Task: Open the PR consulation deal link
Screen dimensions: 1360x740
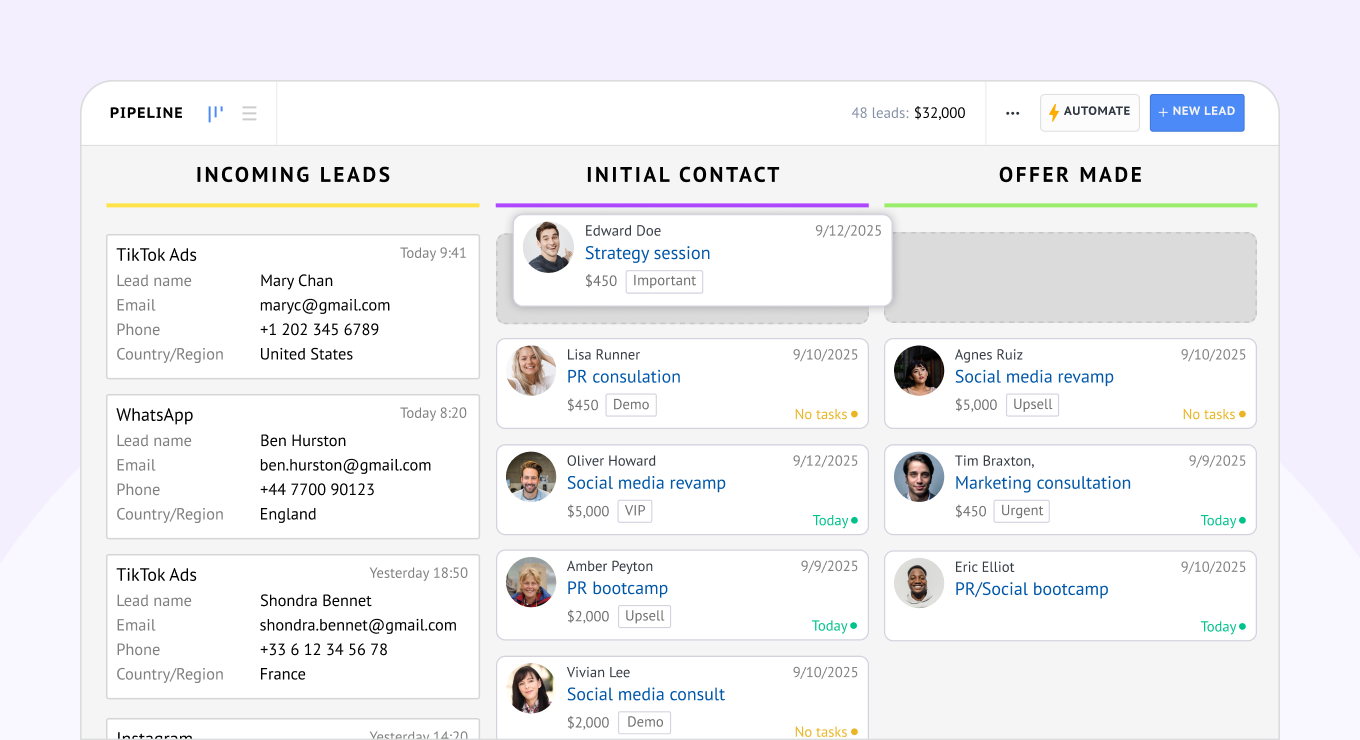Action: 623,377
